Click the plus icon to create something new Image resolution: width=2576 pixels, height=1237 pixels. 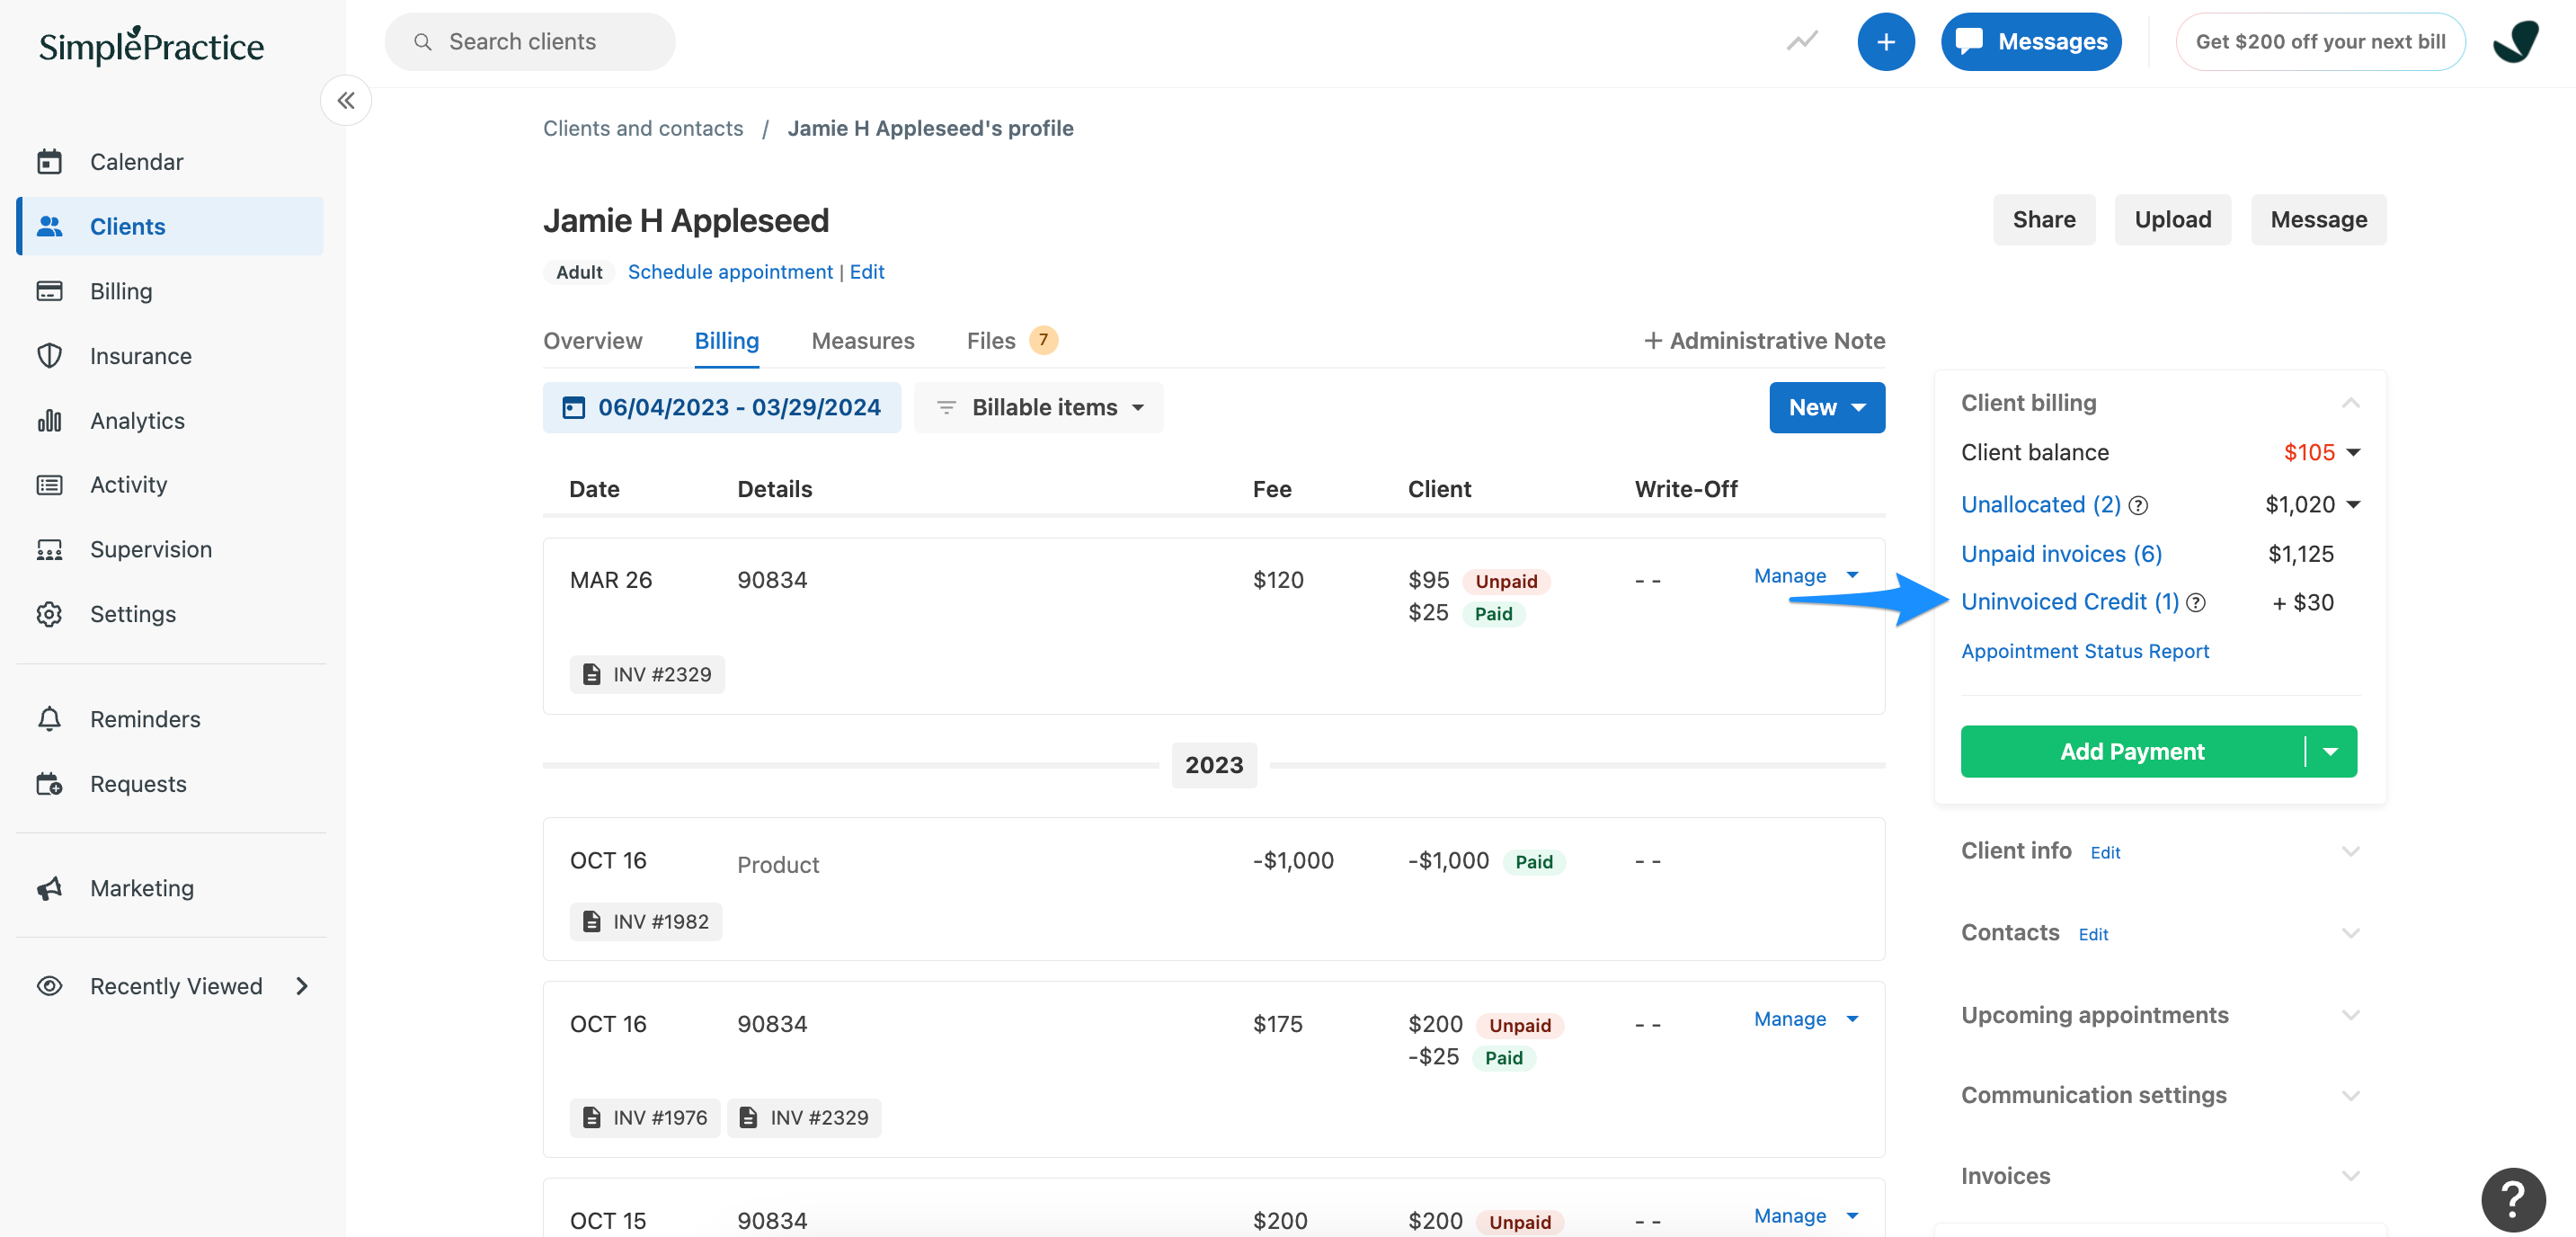point(1886,41)
